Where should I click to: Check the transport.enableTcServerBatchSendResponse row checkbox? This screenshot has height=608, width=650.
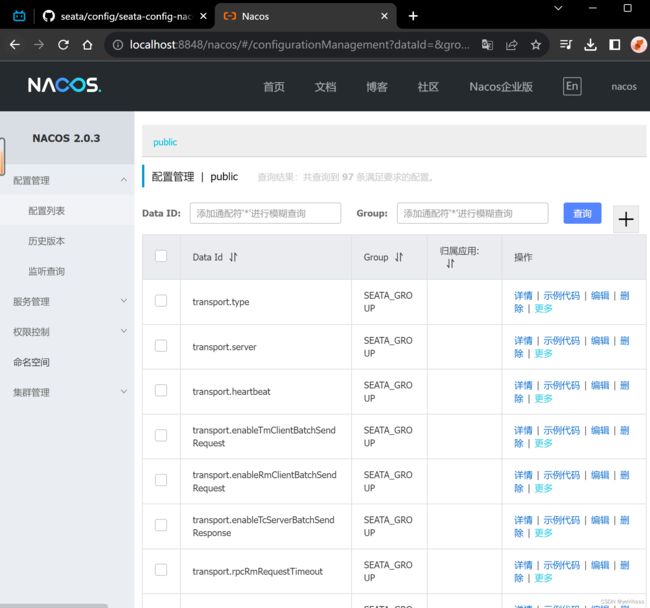click(161, 525)
